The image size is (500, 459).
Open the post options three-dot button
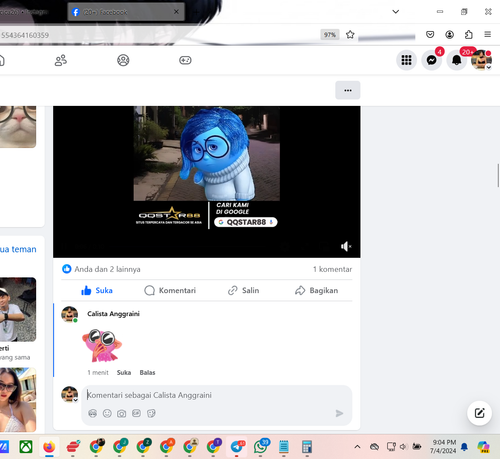348,90
